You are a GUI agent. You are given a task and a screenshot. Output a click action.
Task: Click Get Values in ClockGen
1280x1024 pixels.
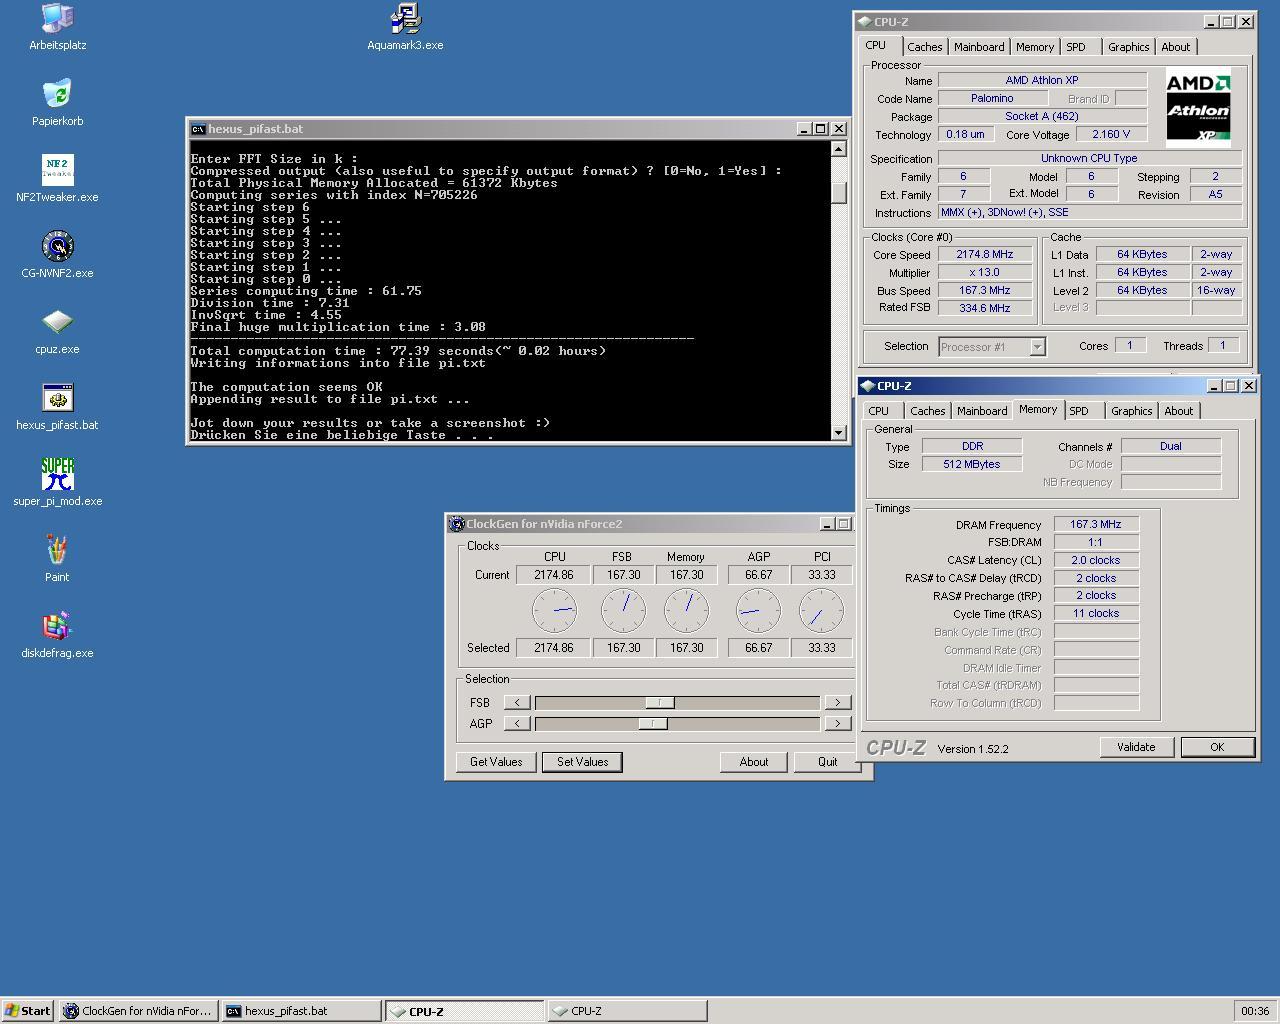pos(496,762)
